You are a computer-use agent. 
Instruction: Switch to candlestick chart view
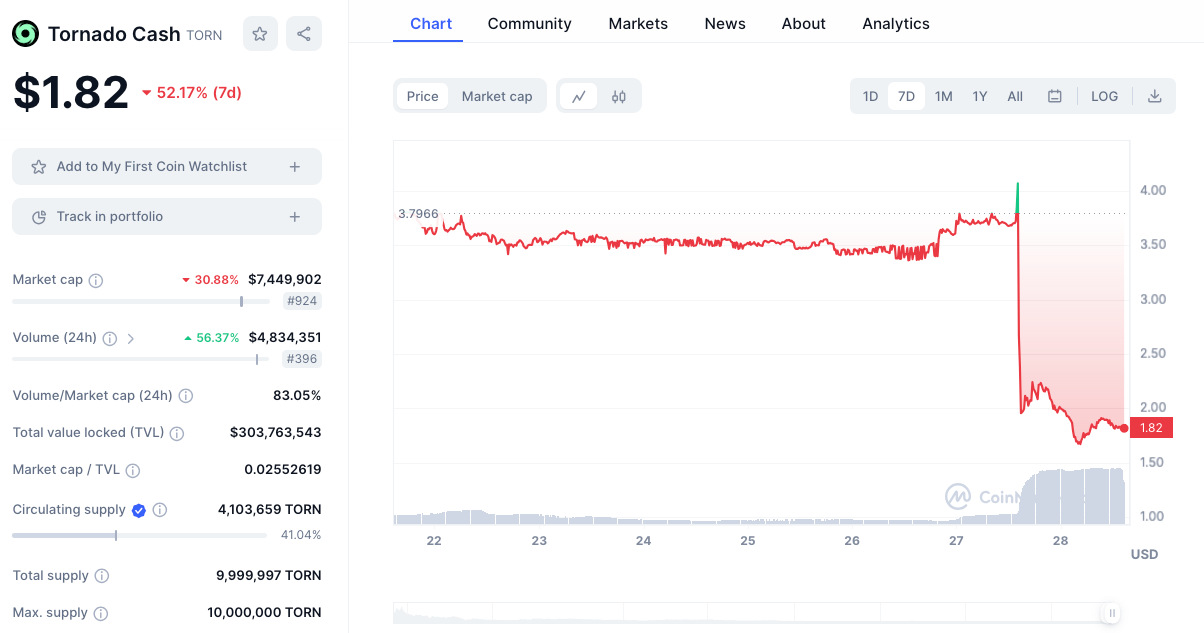[619, 96]
